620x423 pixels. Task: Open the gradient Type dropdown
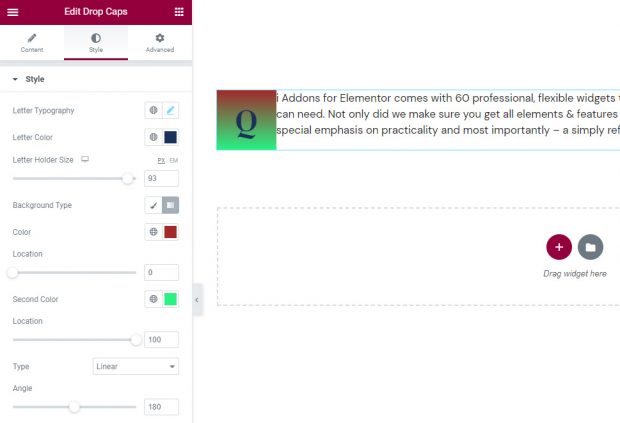pos(135,367)
